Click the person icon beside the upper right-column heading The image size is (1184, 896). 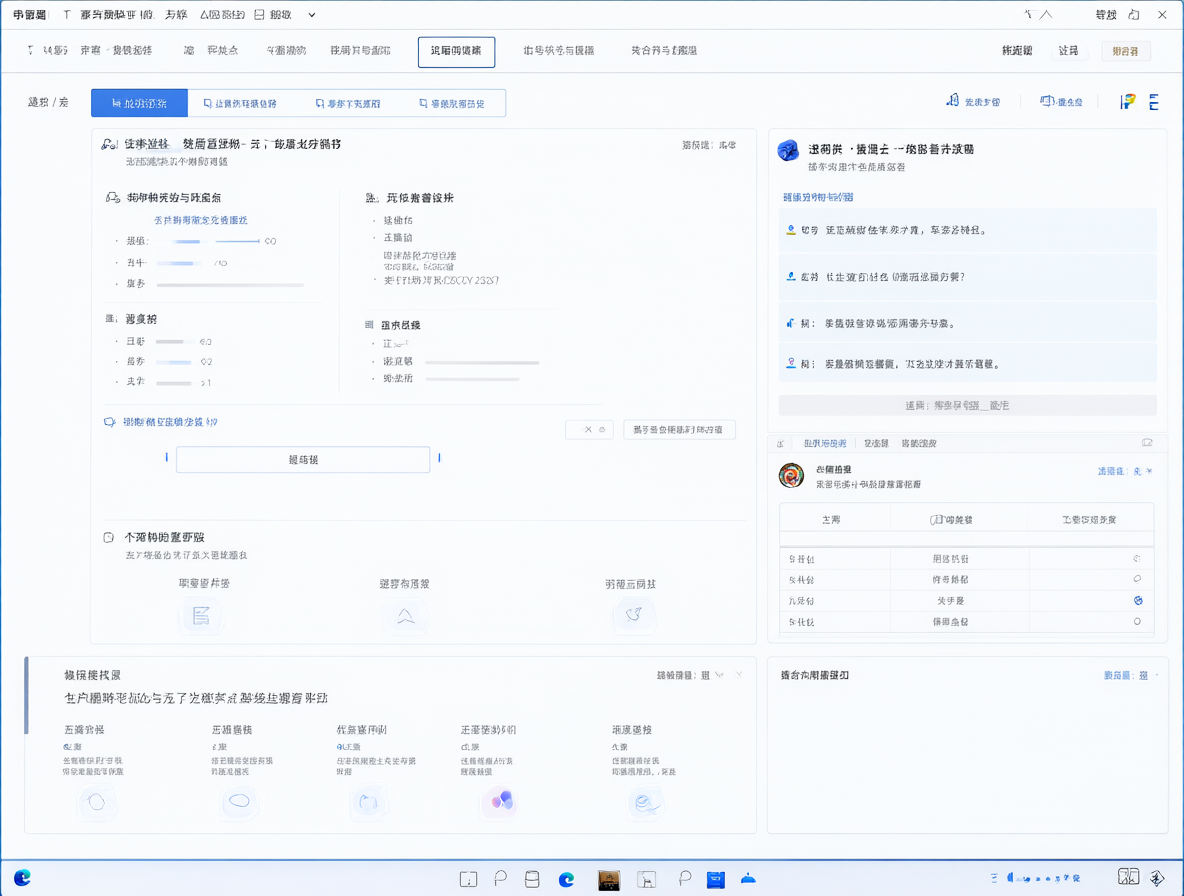coord(371,198)
